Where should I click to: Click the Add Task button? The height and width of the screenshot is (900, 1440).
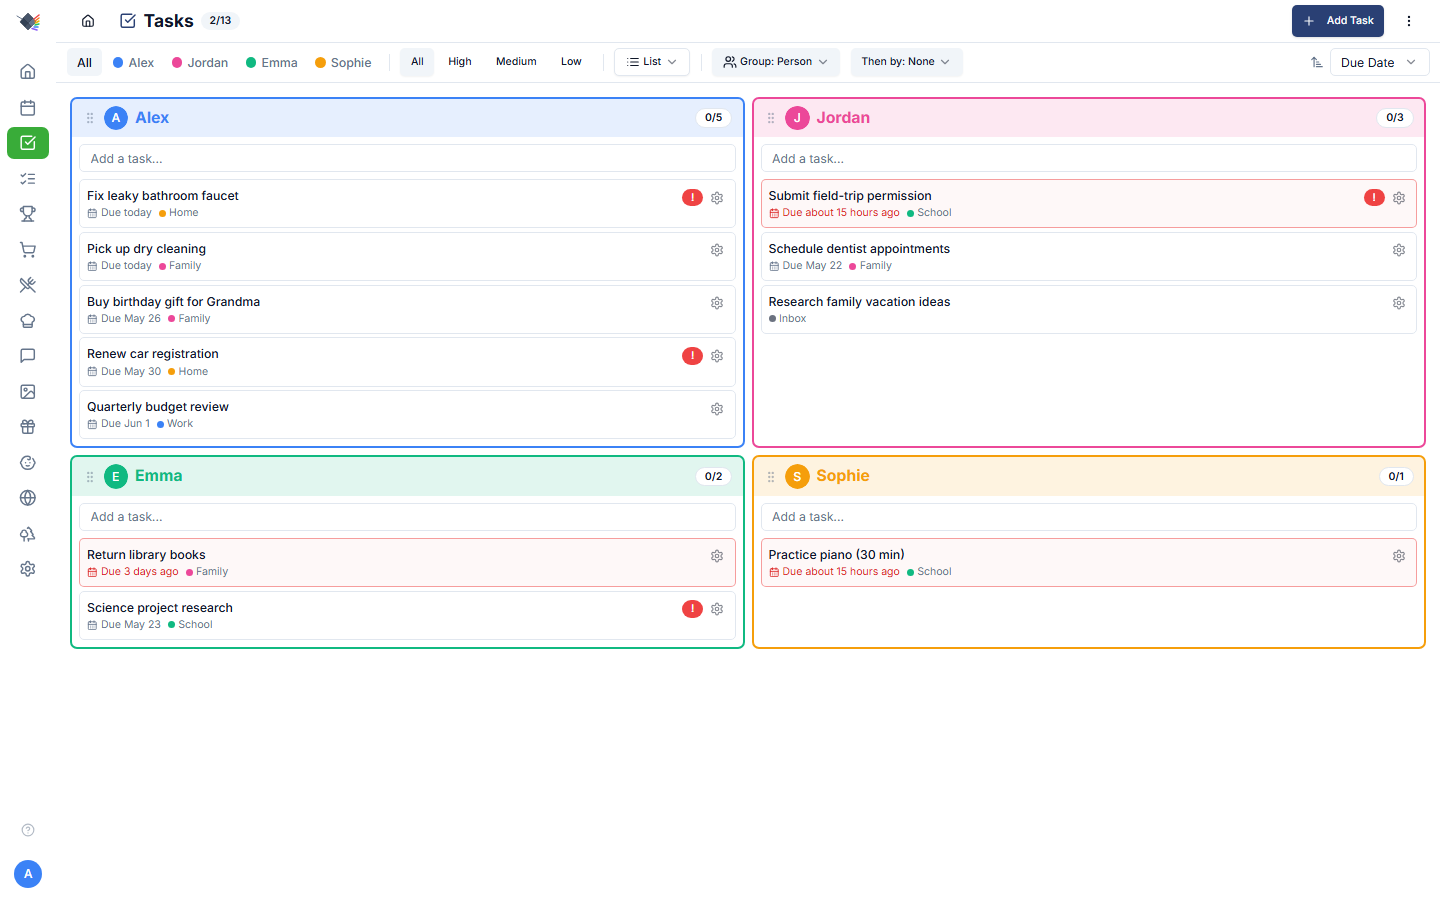pos(1338,21)
